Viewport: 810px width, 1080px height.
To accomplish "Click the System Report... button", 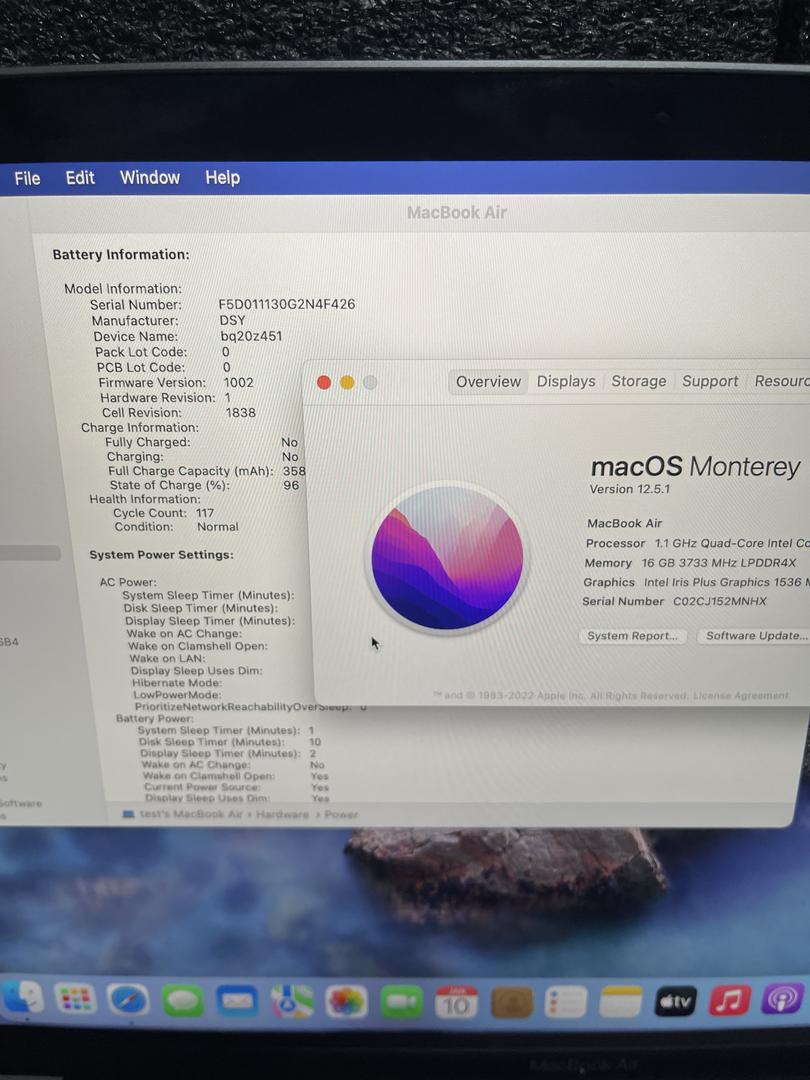I will (632, 636).
